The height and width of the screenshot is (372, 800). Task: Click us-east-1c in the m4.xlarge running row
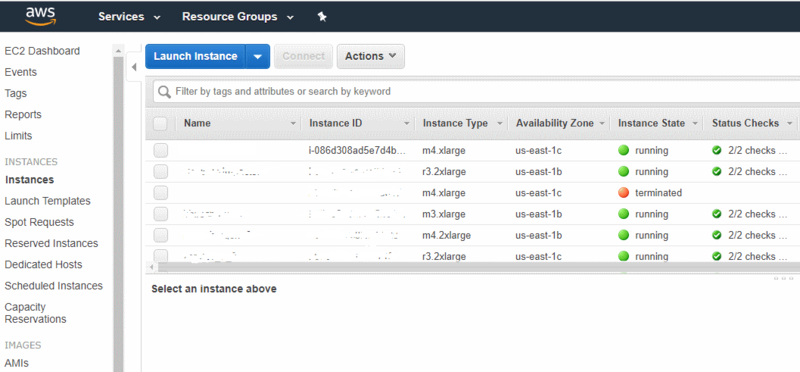tap(538, 151)
